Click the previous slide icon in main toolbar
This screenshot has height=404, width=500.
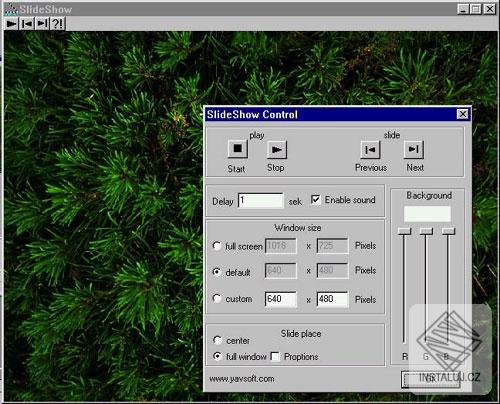pyautogui.click(x=26, y=24)
